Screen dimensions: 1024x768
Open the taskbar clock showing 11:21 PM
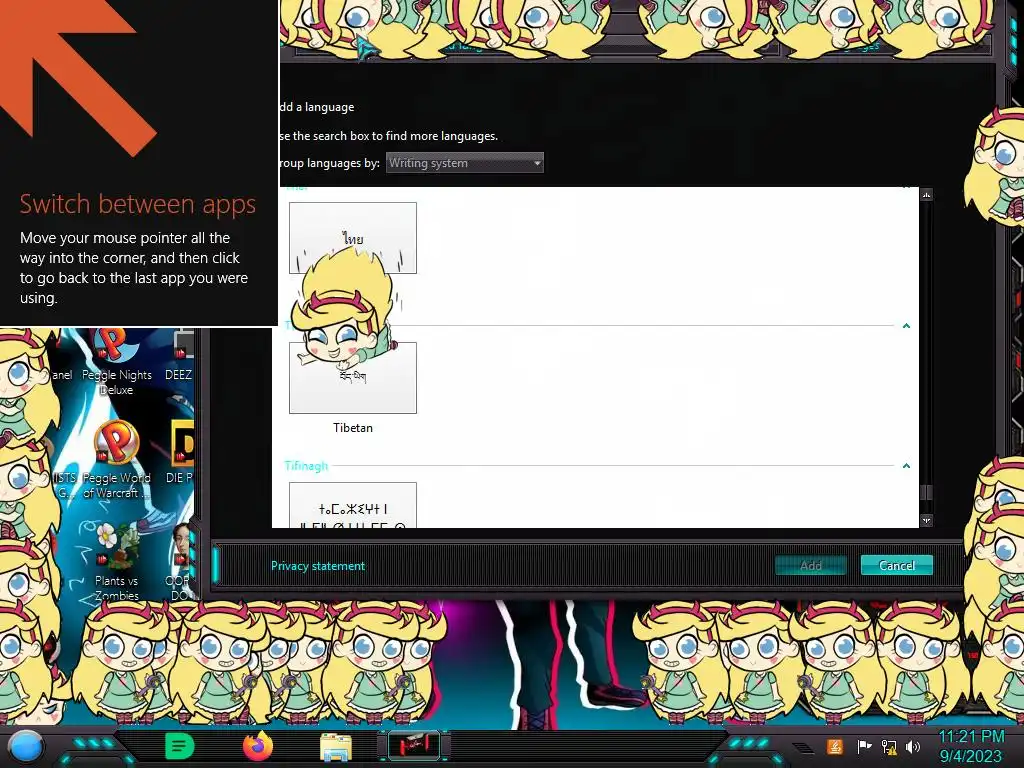click(x=971, y=746)
